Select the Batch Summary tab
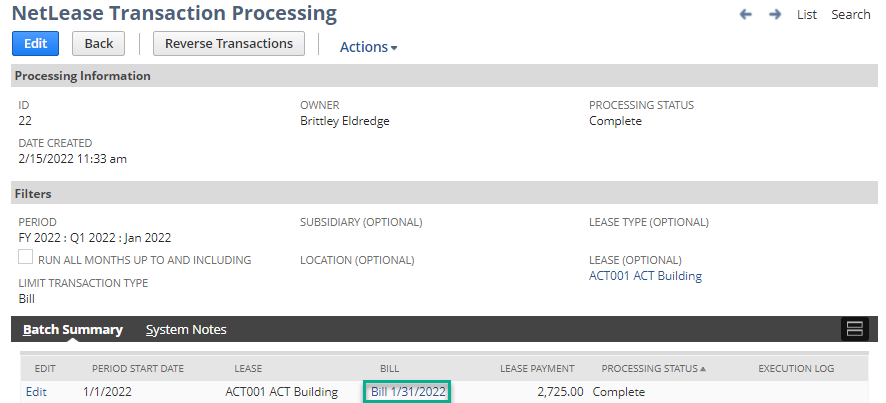 pos(73,330)
